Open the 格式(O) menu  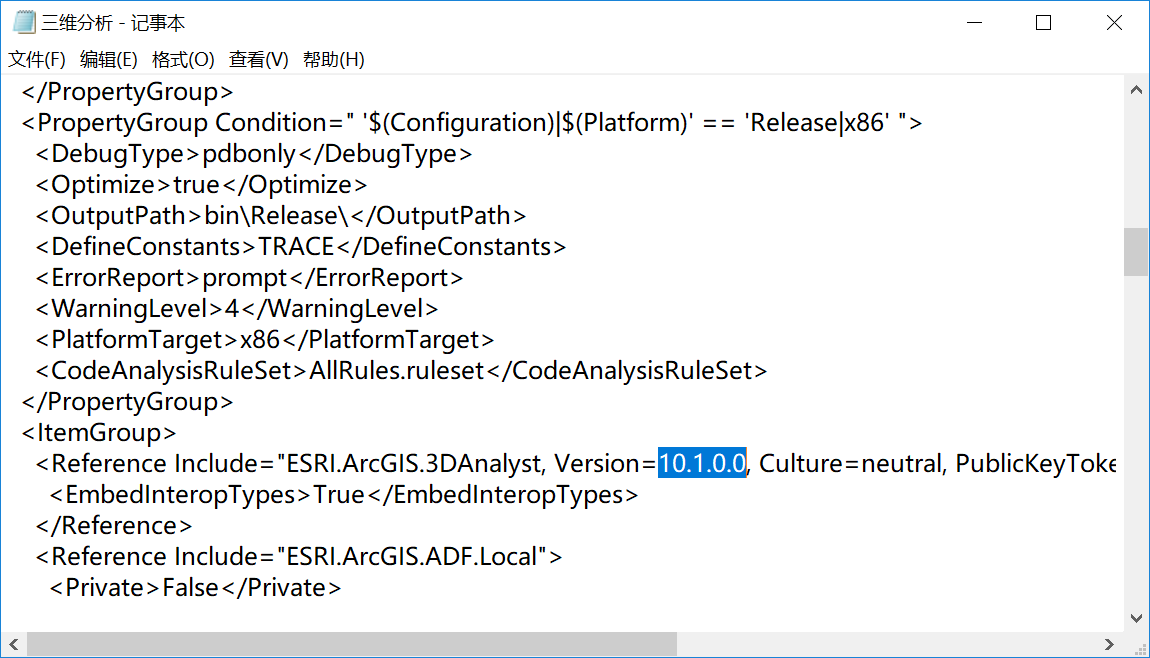183,60
